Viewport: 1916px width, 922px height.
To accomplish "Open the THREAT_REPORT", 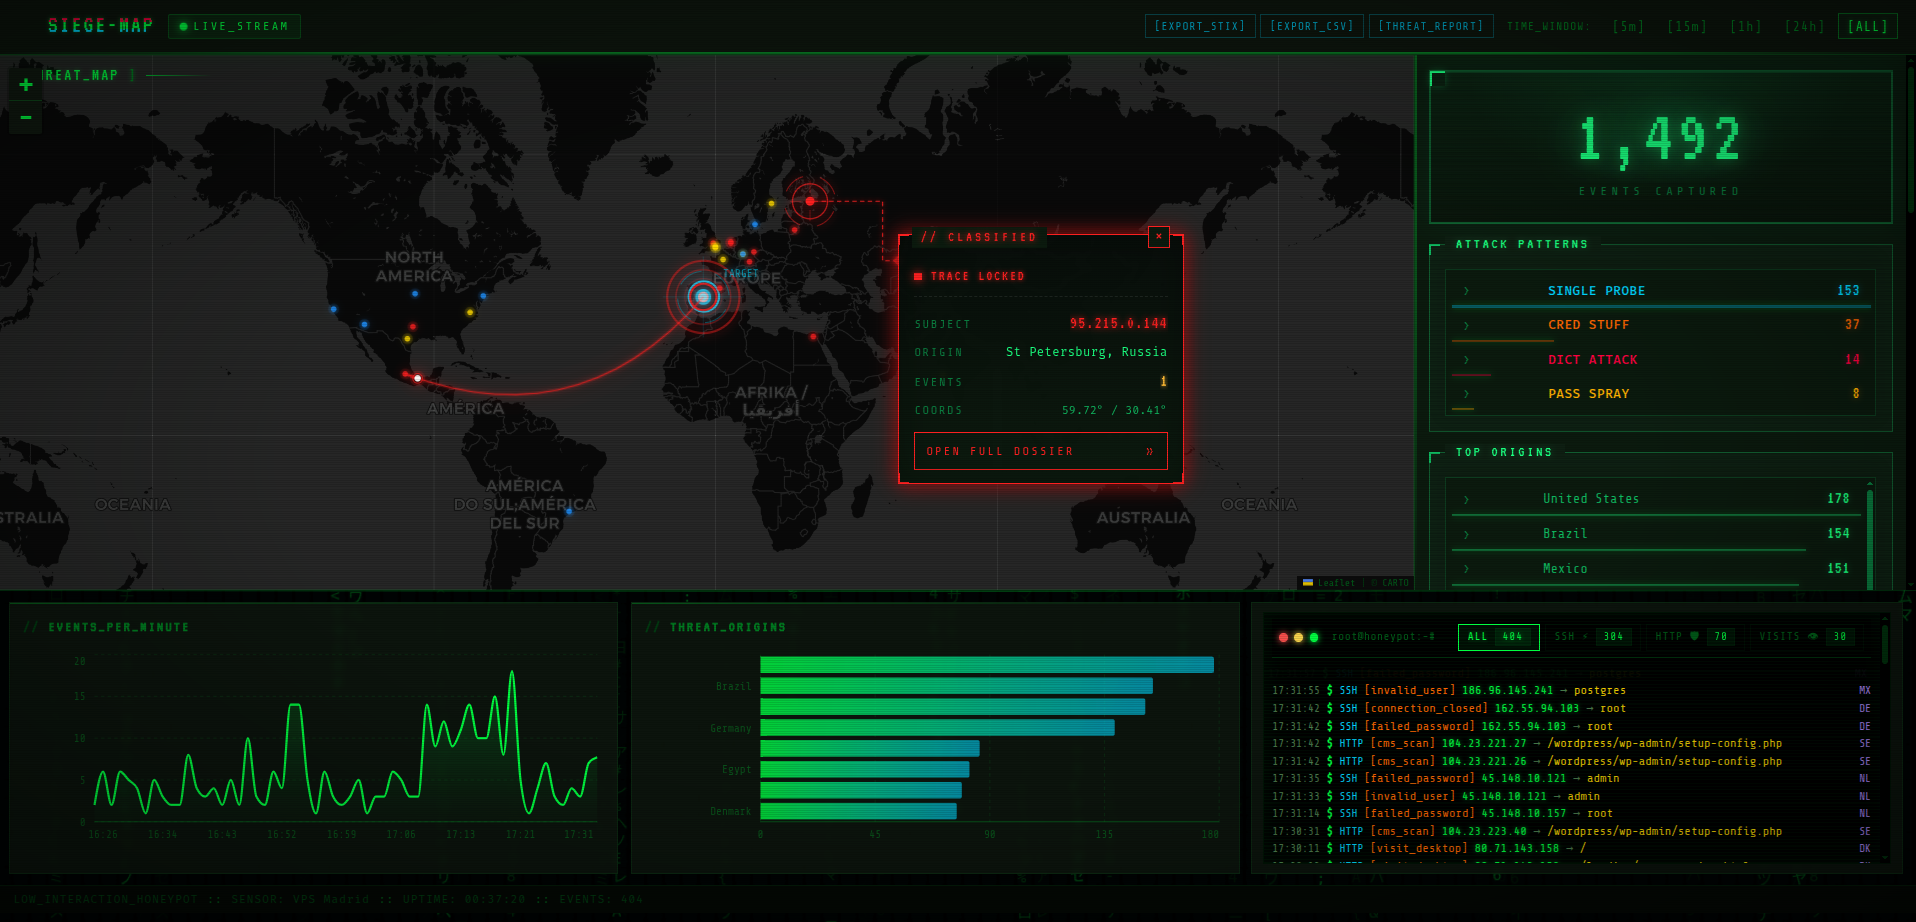I will pyautogui.click(x=1431, y=26).
